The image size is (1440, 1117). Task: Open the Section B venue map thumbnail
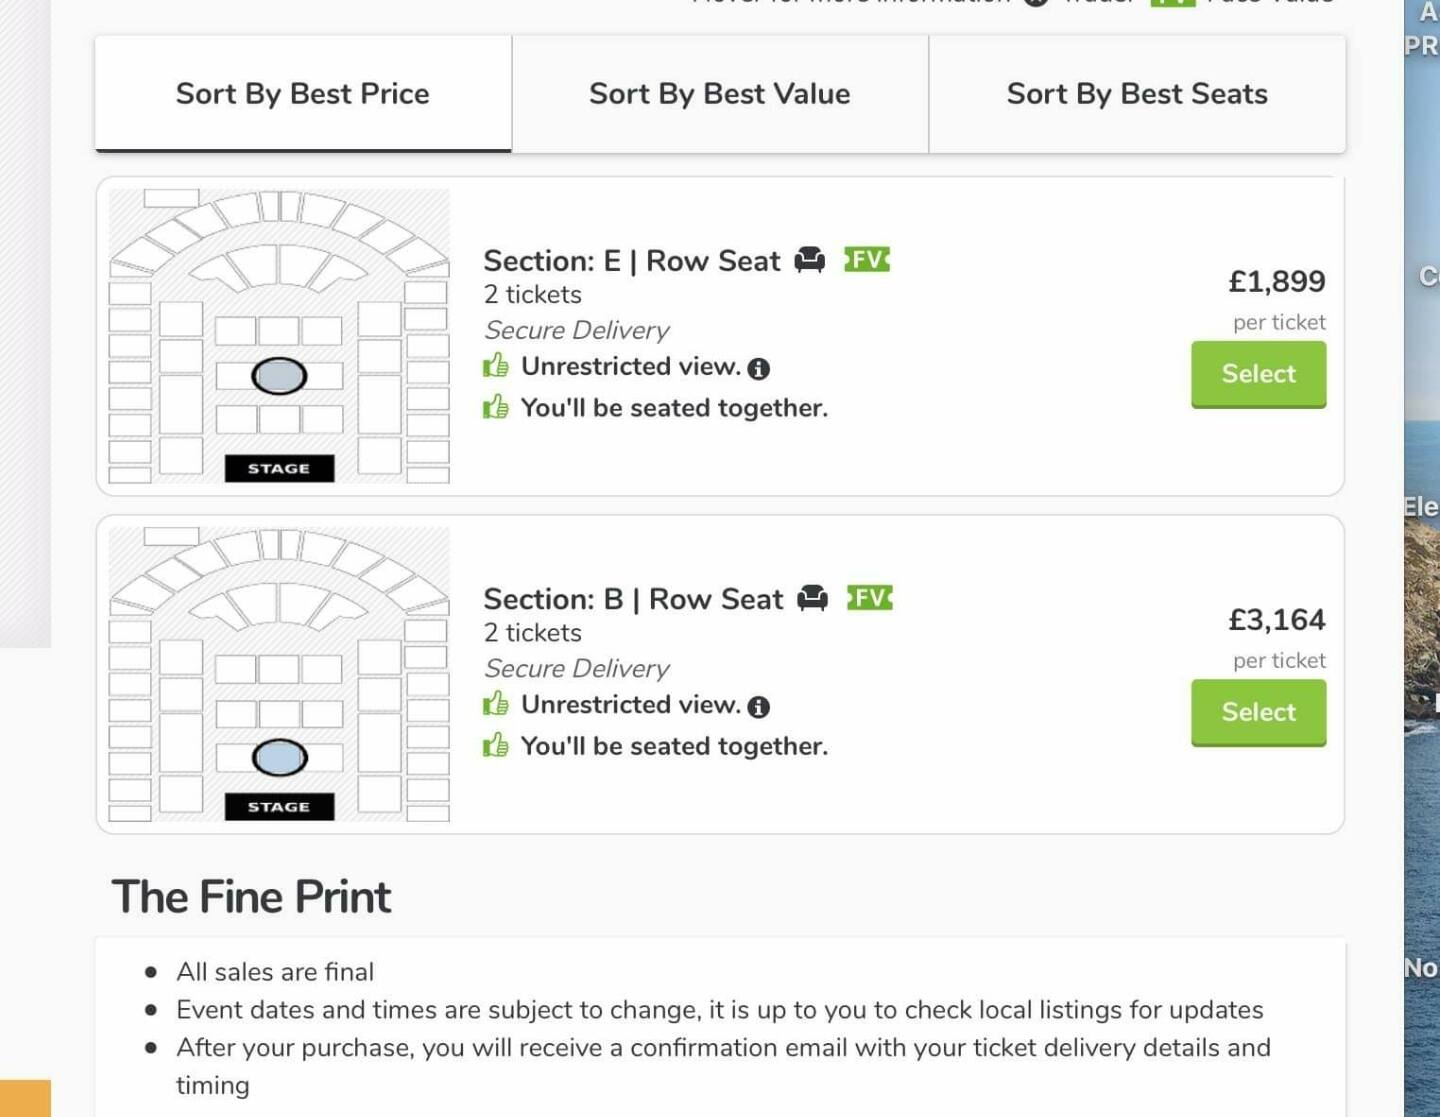[x=279, y=674]
